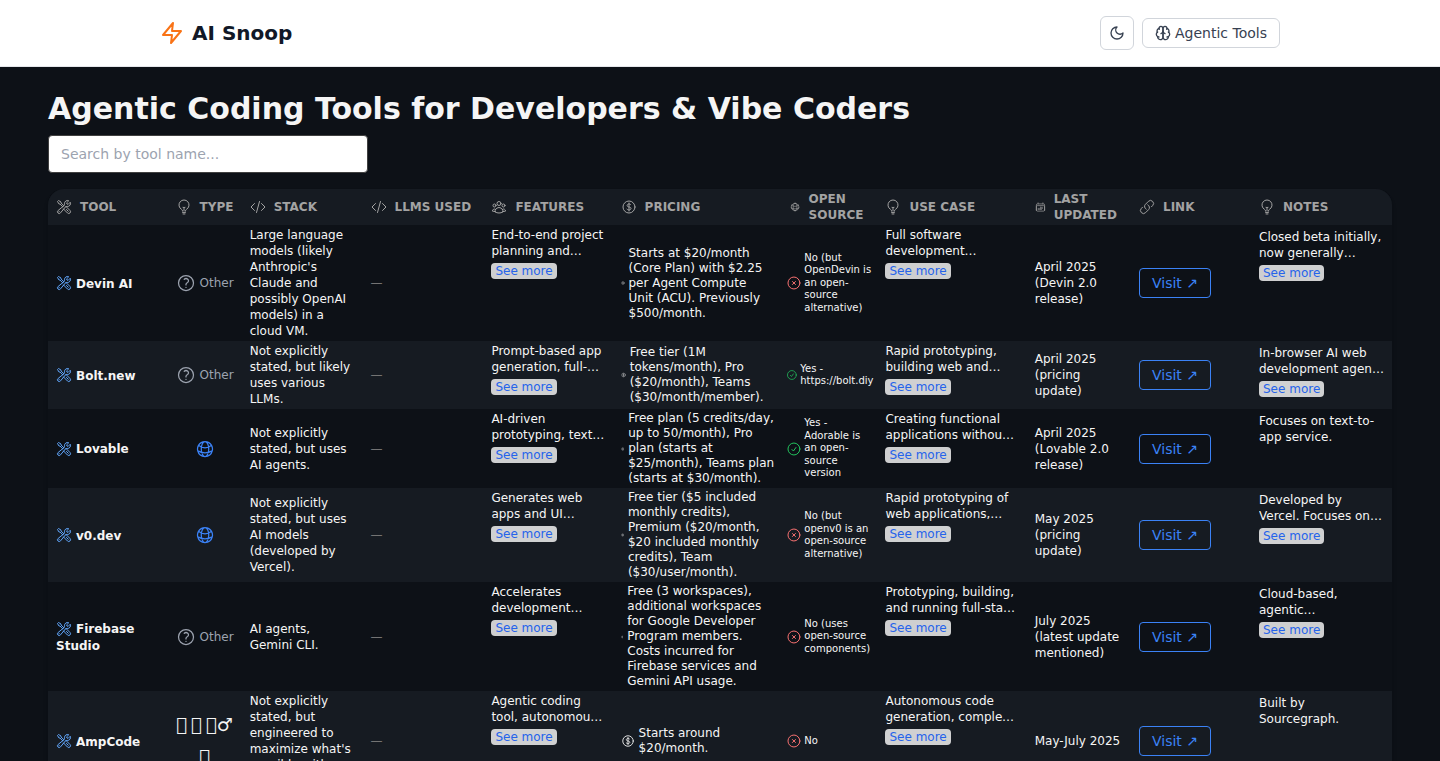1440x761 pixels.
Task: Click the tool icon next to Lovable
Action: coord(64,449)
